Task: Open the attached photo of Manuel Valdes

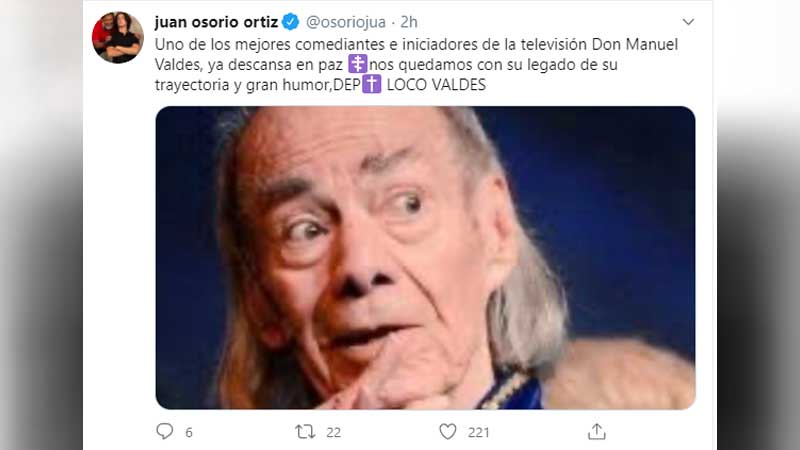Action: coord(426,258)
